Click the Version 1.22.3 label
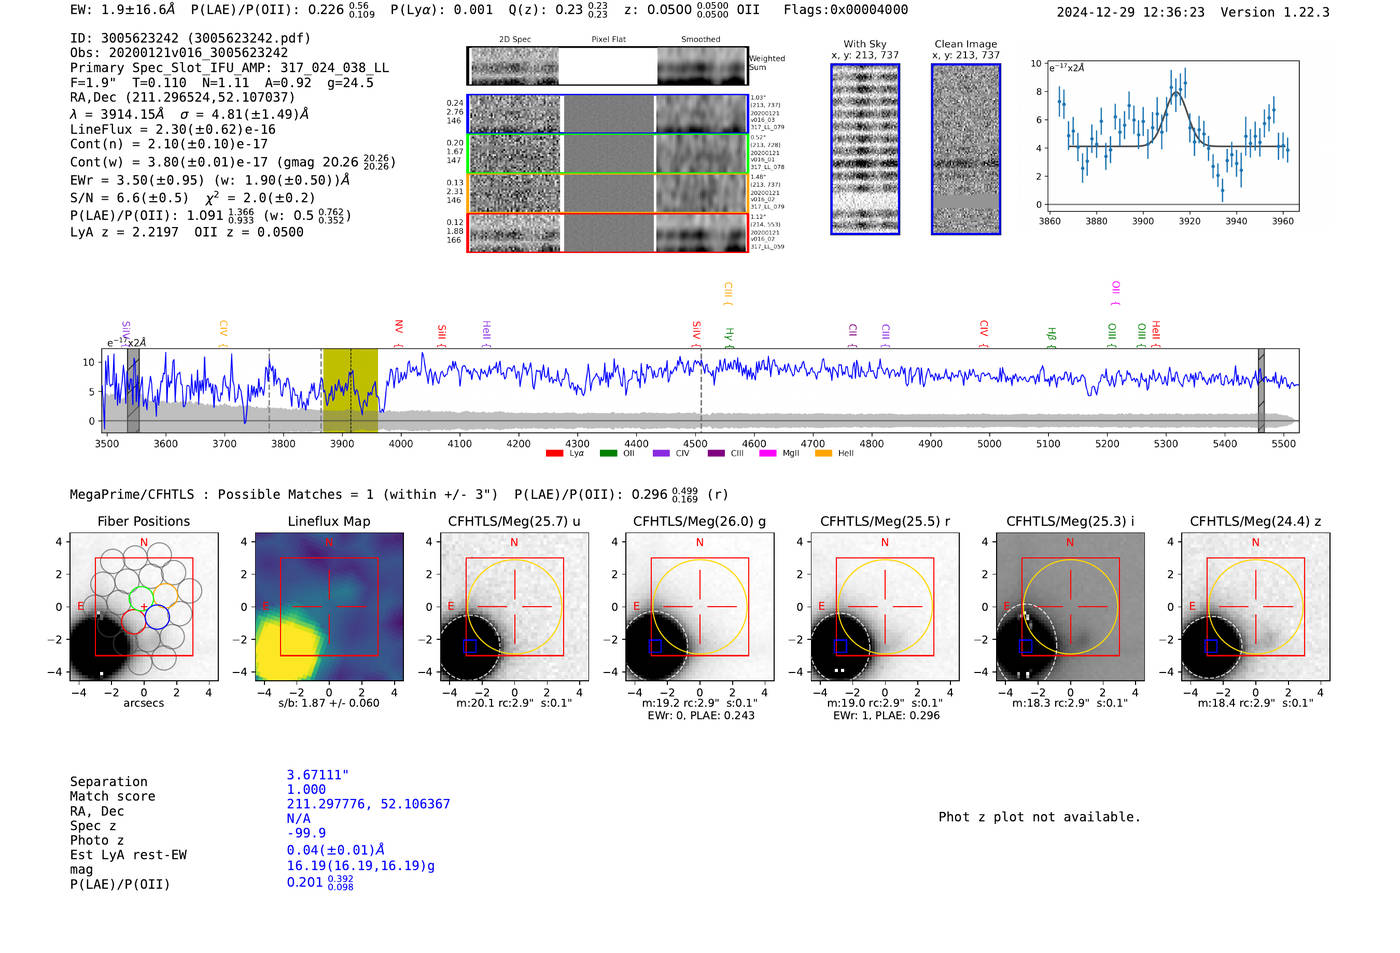 (1275, 12)
